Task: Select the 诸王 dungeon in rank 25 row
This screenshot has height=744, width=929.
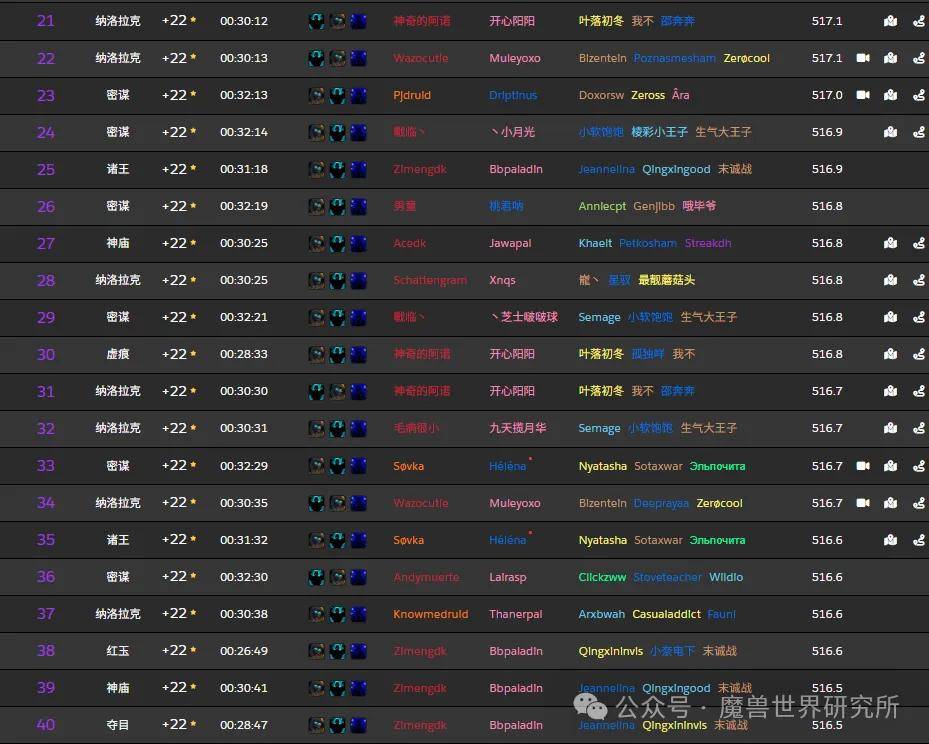Action: pyautogui.click(x=118, y=169)
